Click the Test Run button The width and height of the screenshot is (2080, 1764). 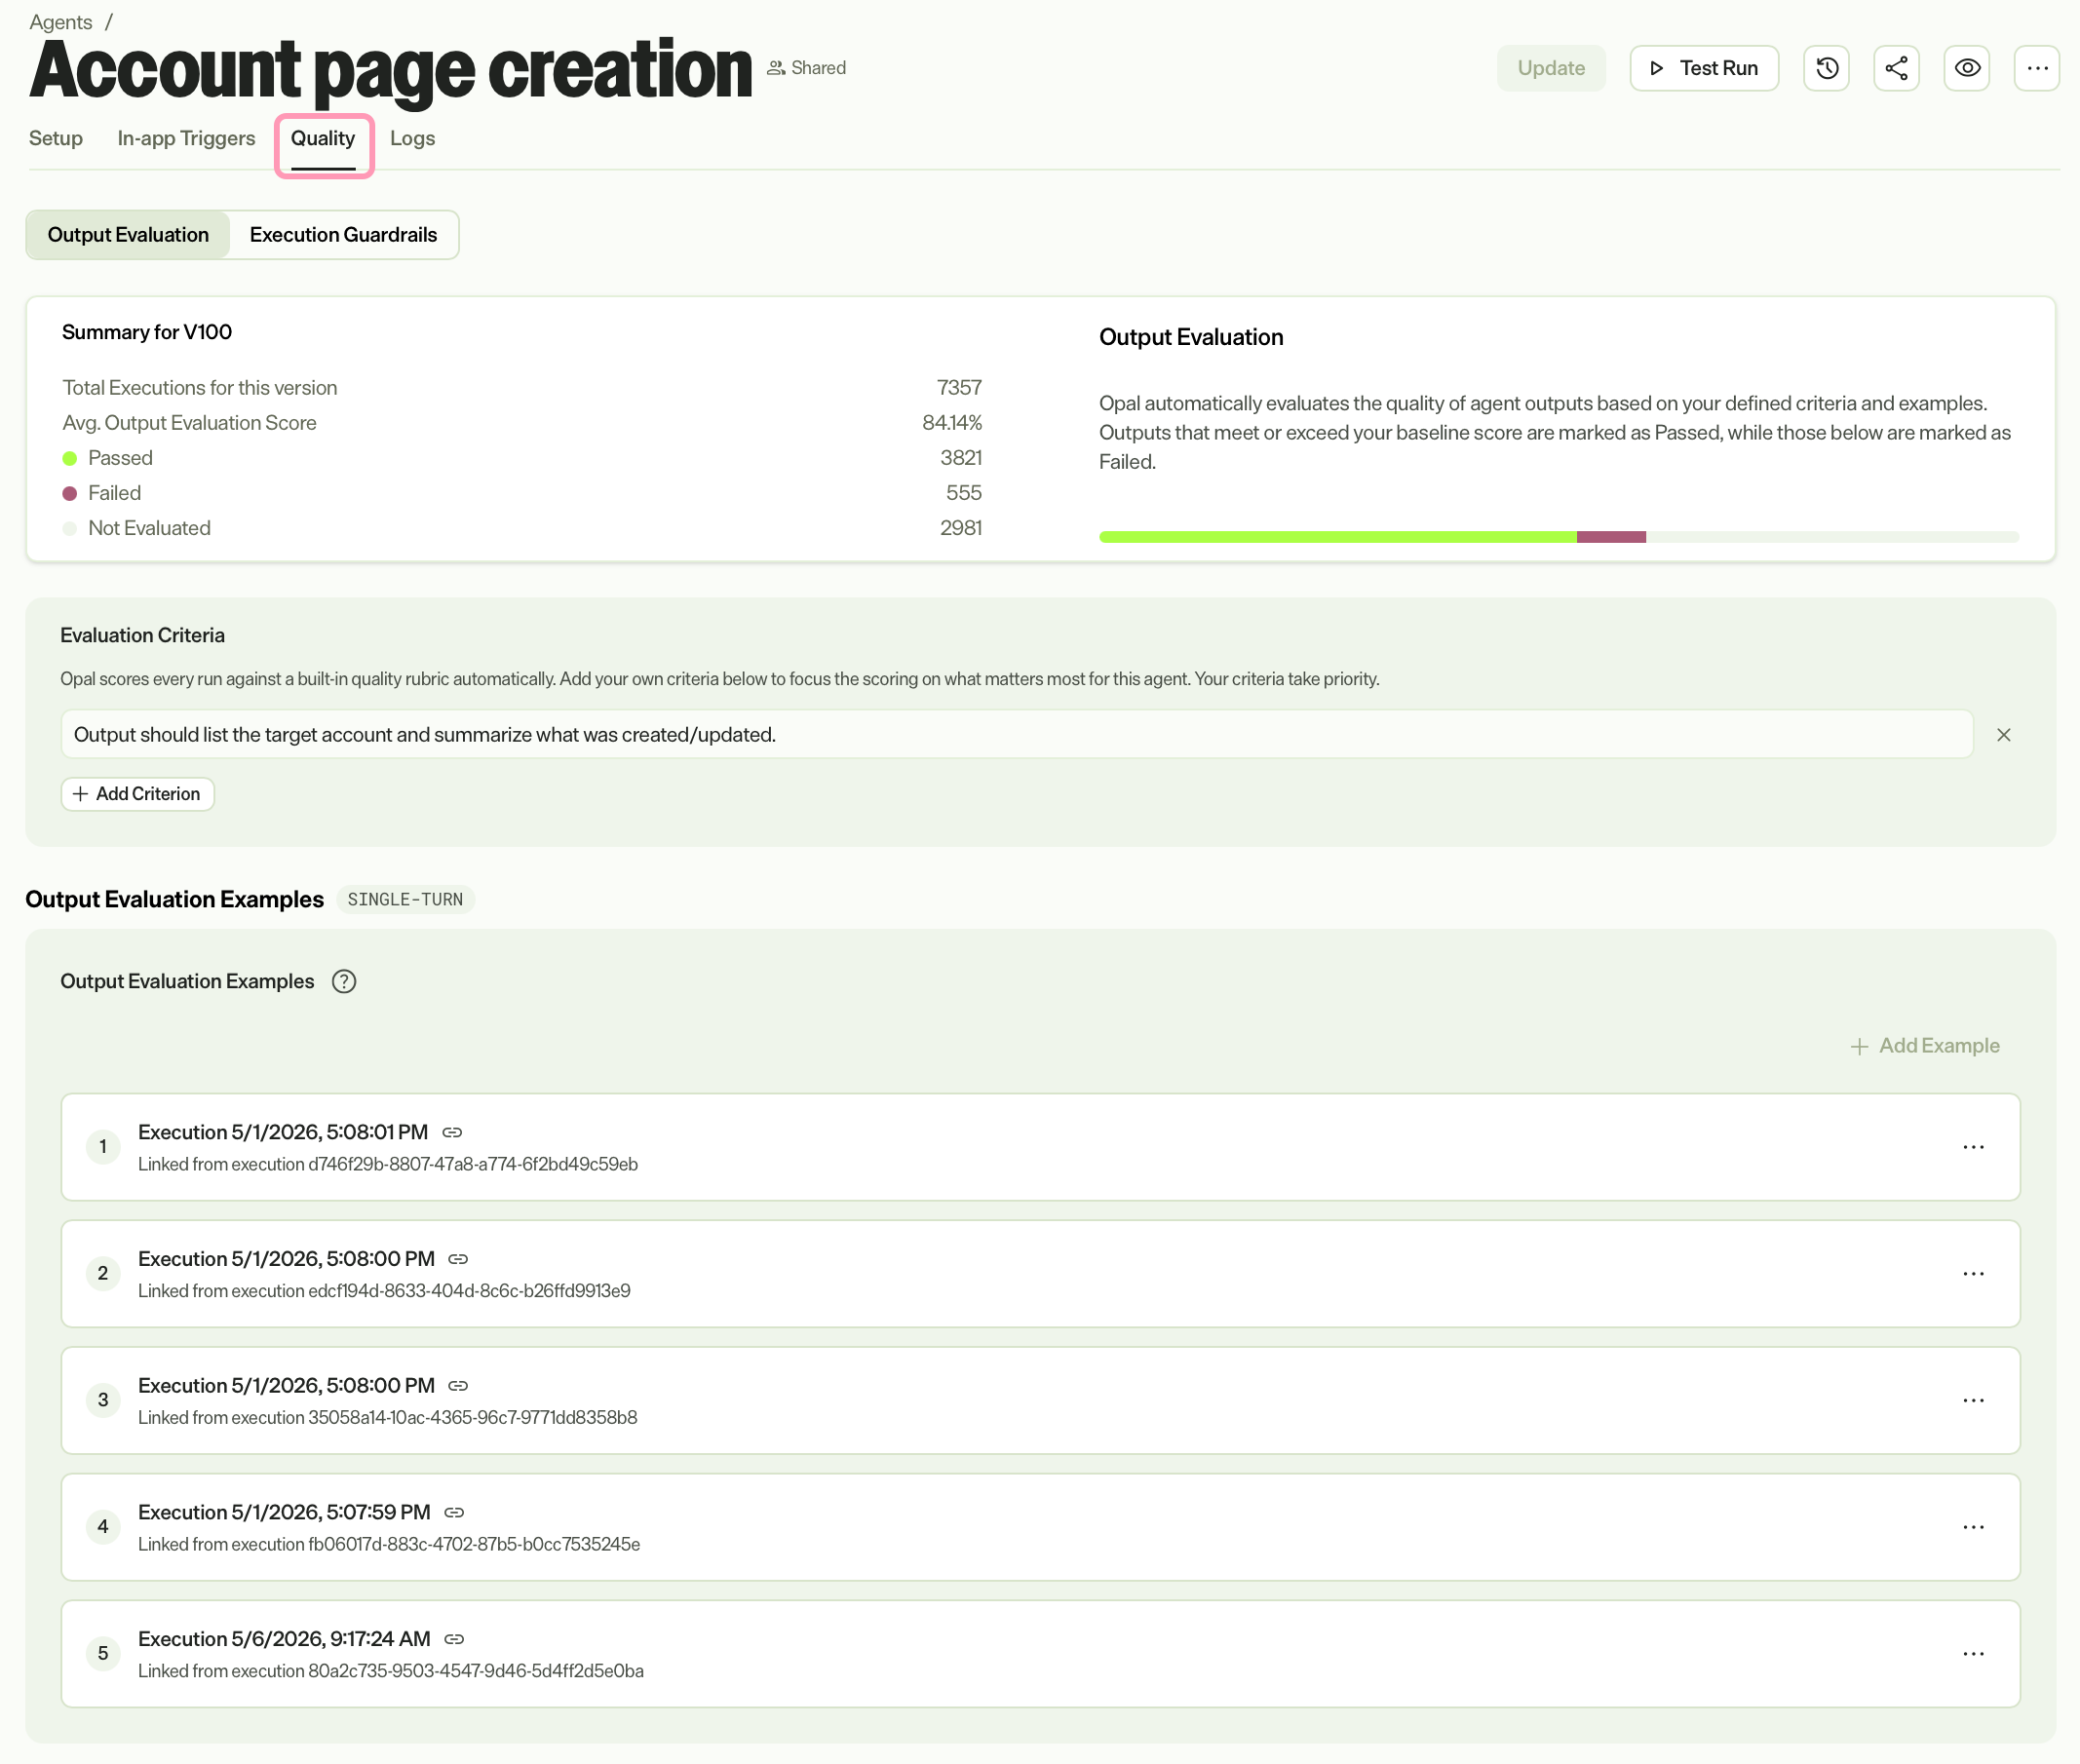1703,68
